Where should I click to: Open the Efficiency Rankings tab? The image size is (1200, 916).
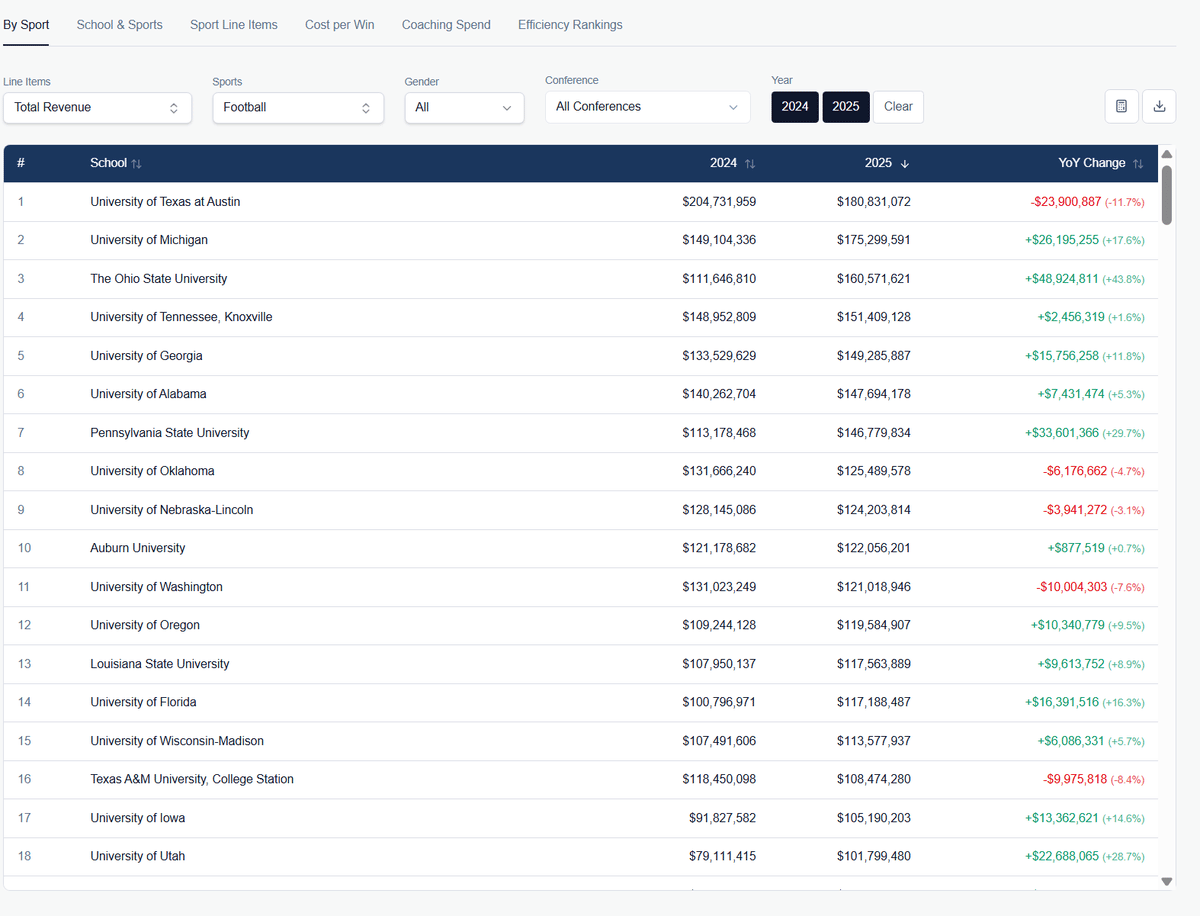coord(570,25)
